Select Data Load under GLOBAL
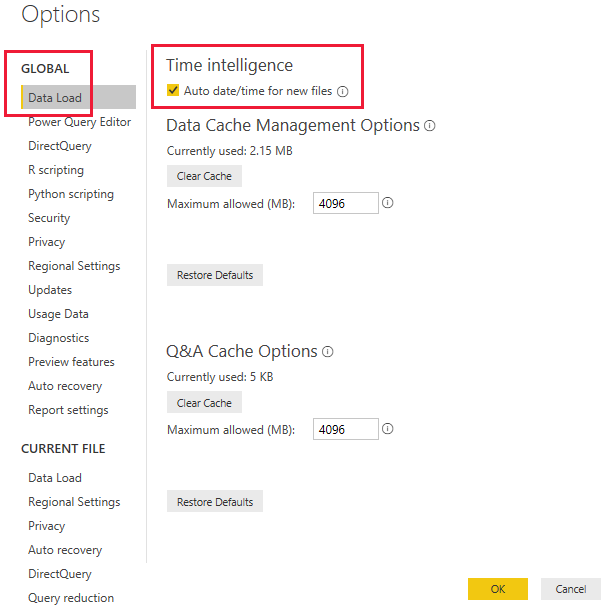The width and height of the screenshot is (607, 613). point(79,97)
